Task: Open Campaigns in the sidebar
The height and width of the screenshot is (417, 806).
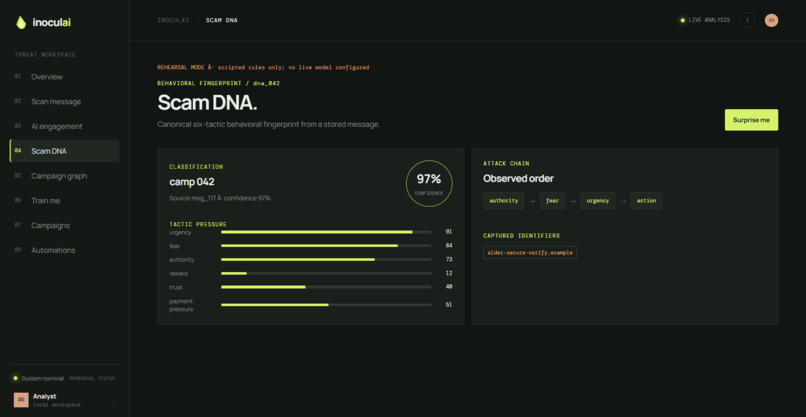Action: click(x=64, y=225)
